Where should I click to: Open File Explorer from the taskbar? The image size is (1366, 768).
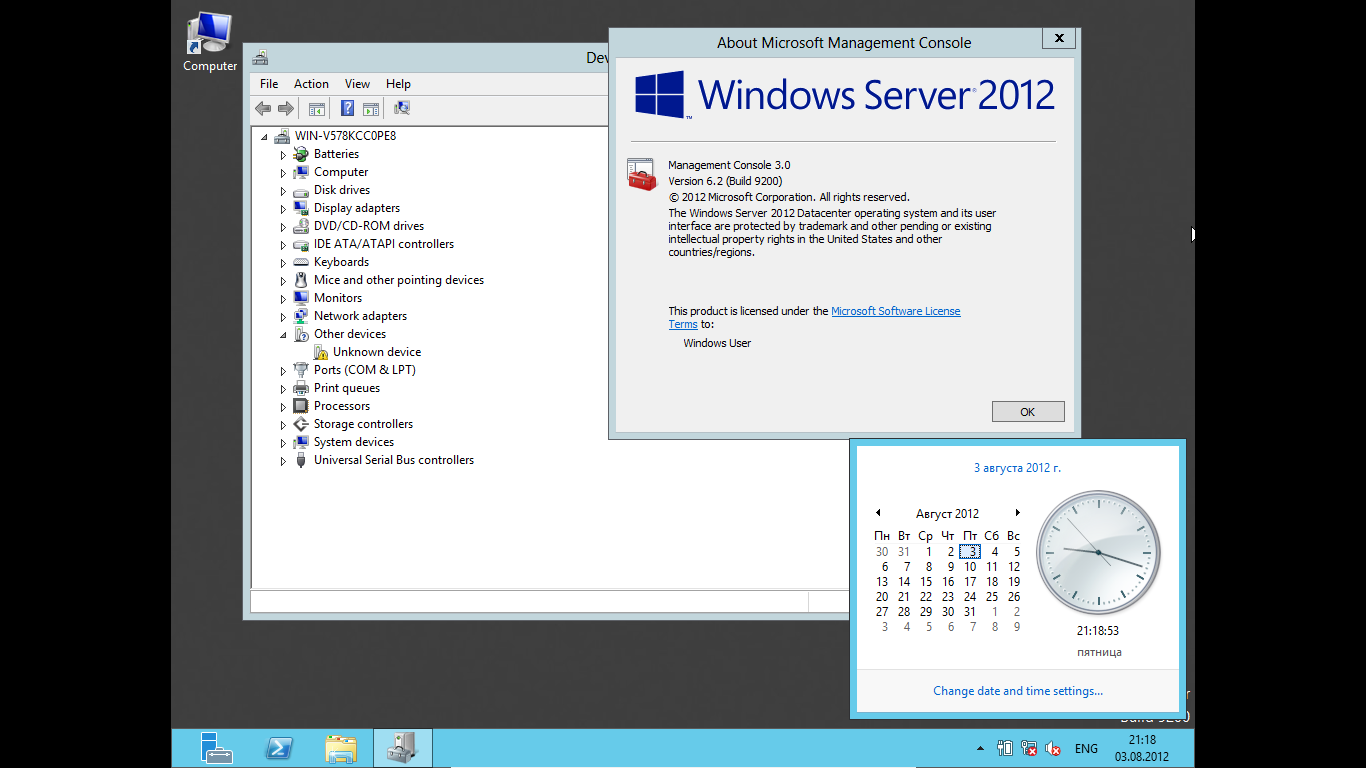click(x=341, y=748)
